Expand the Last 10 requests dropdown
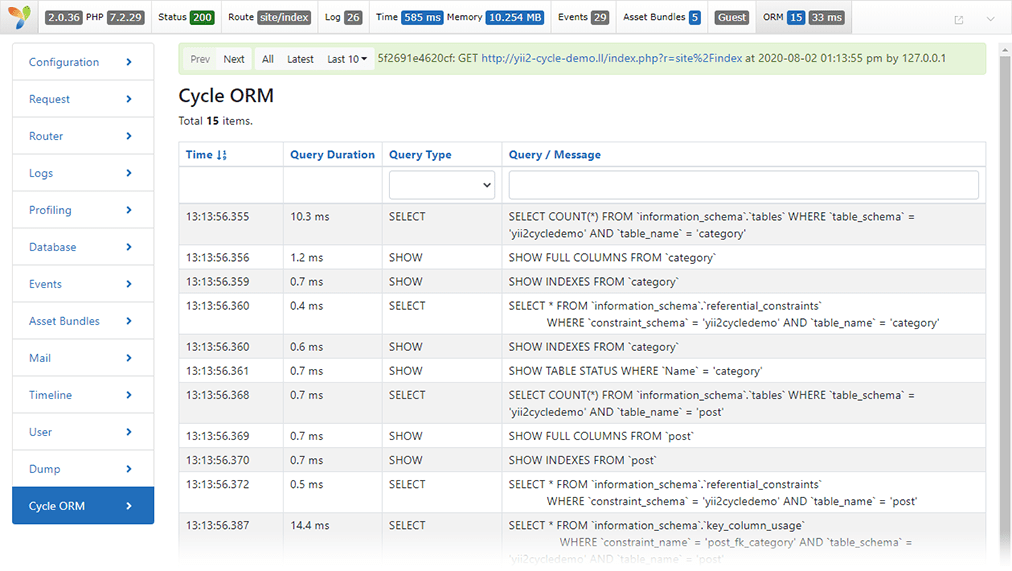The width and height of the screenshot is (1012, 571). coord(347,59)
